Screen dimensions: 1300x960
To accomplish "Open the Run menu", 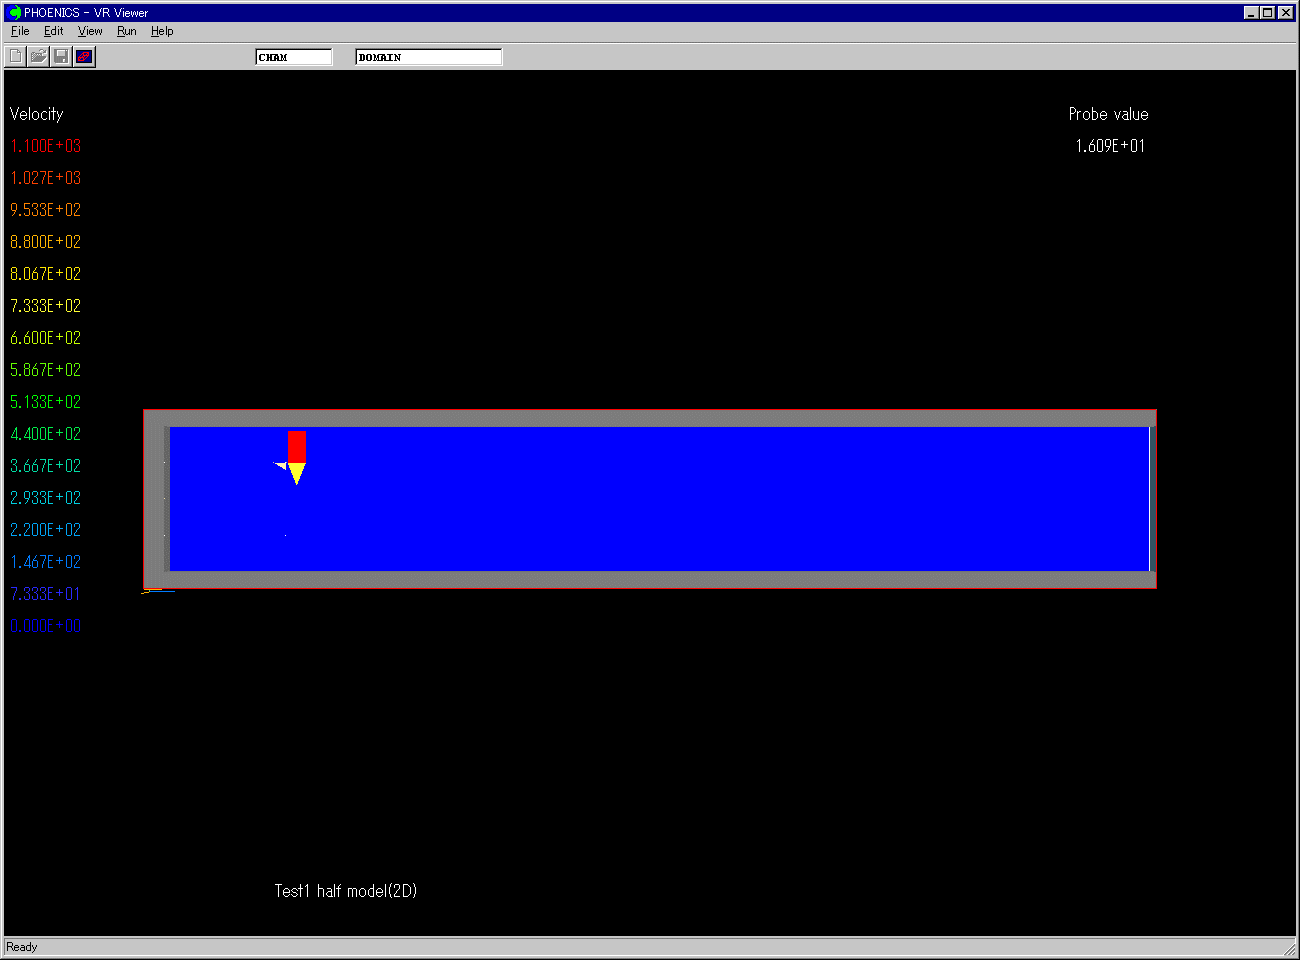I will (126, 31).
